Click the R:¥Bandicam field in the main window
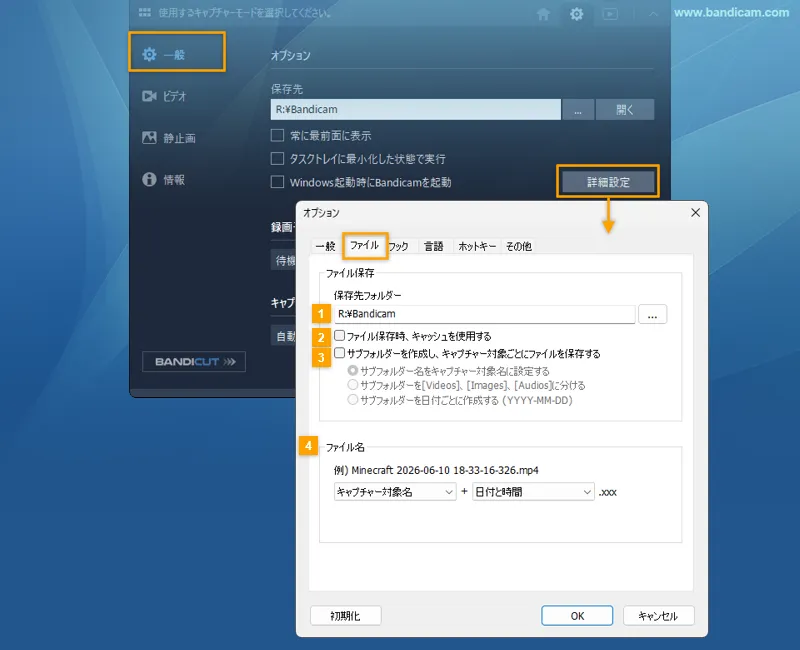 (x=415, y=110)
